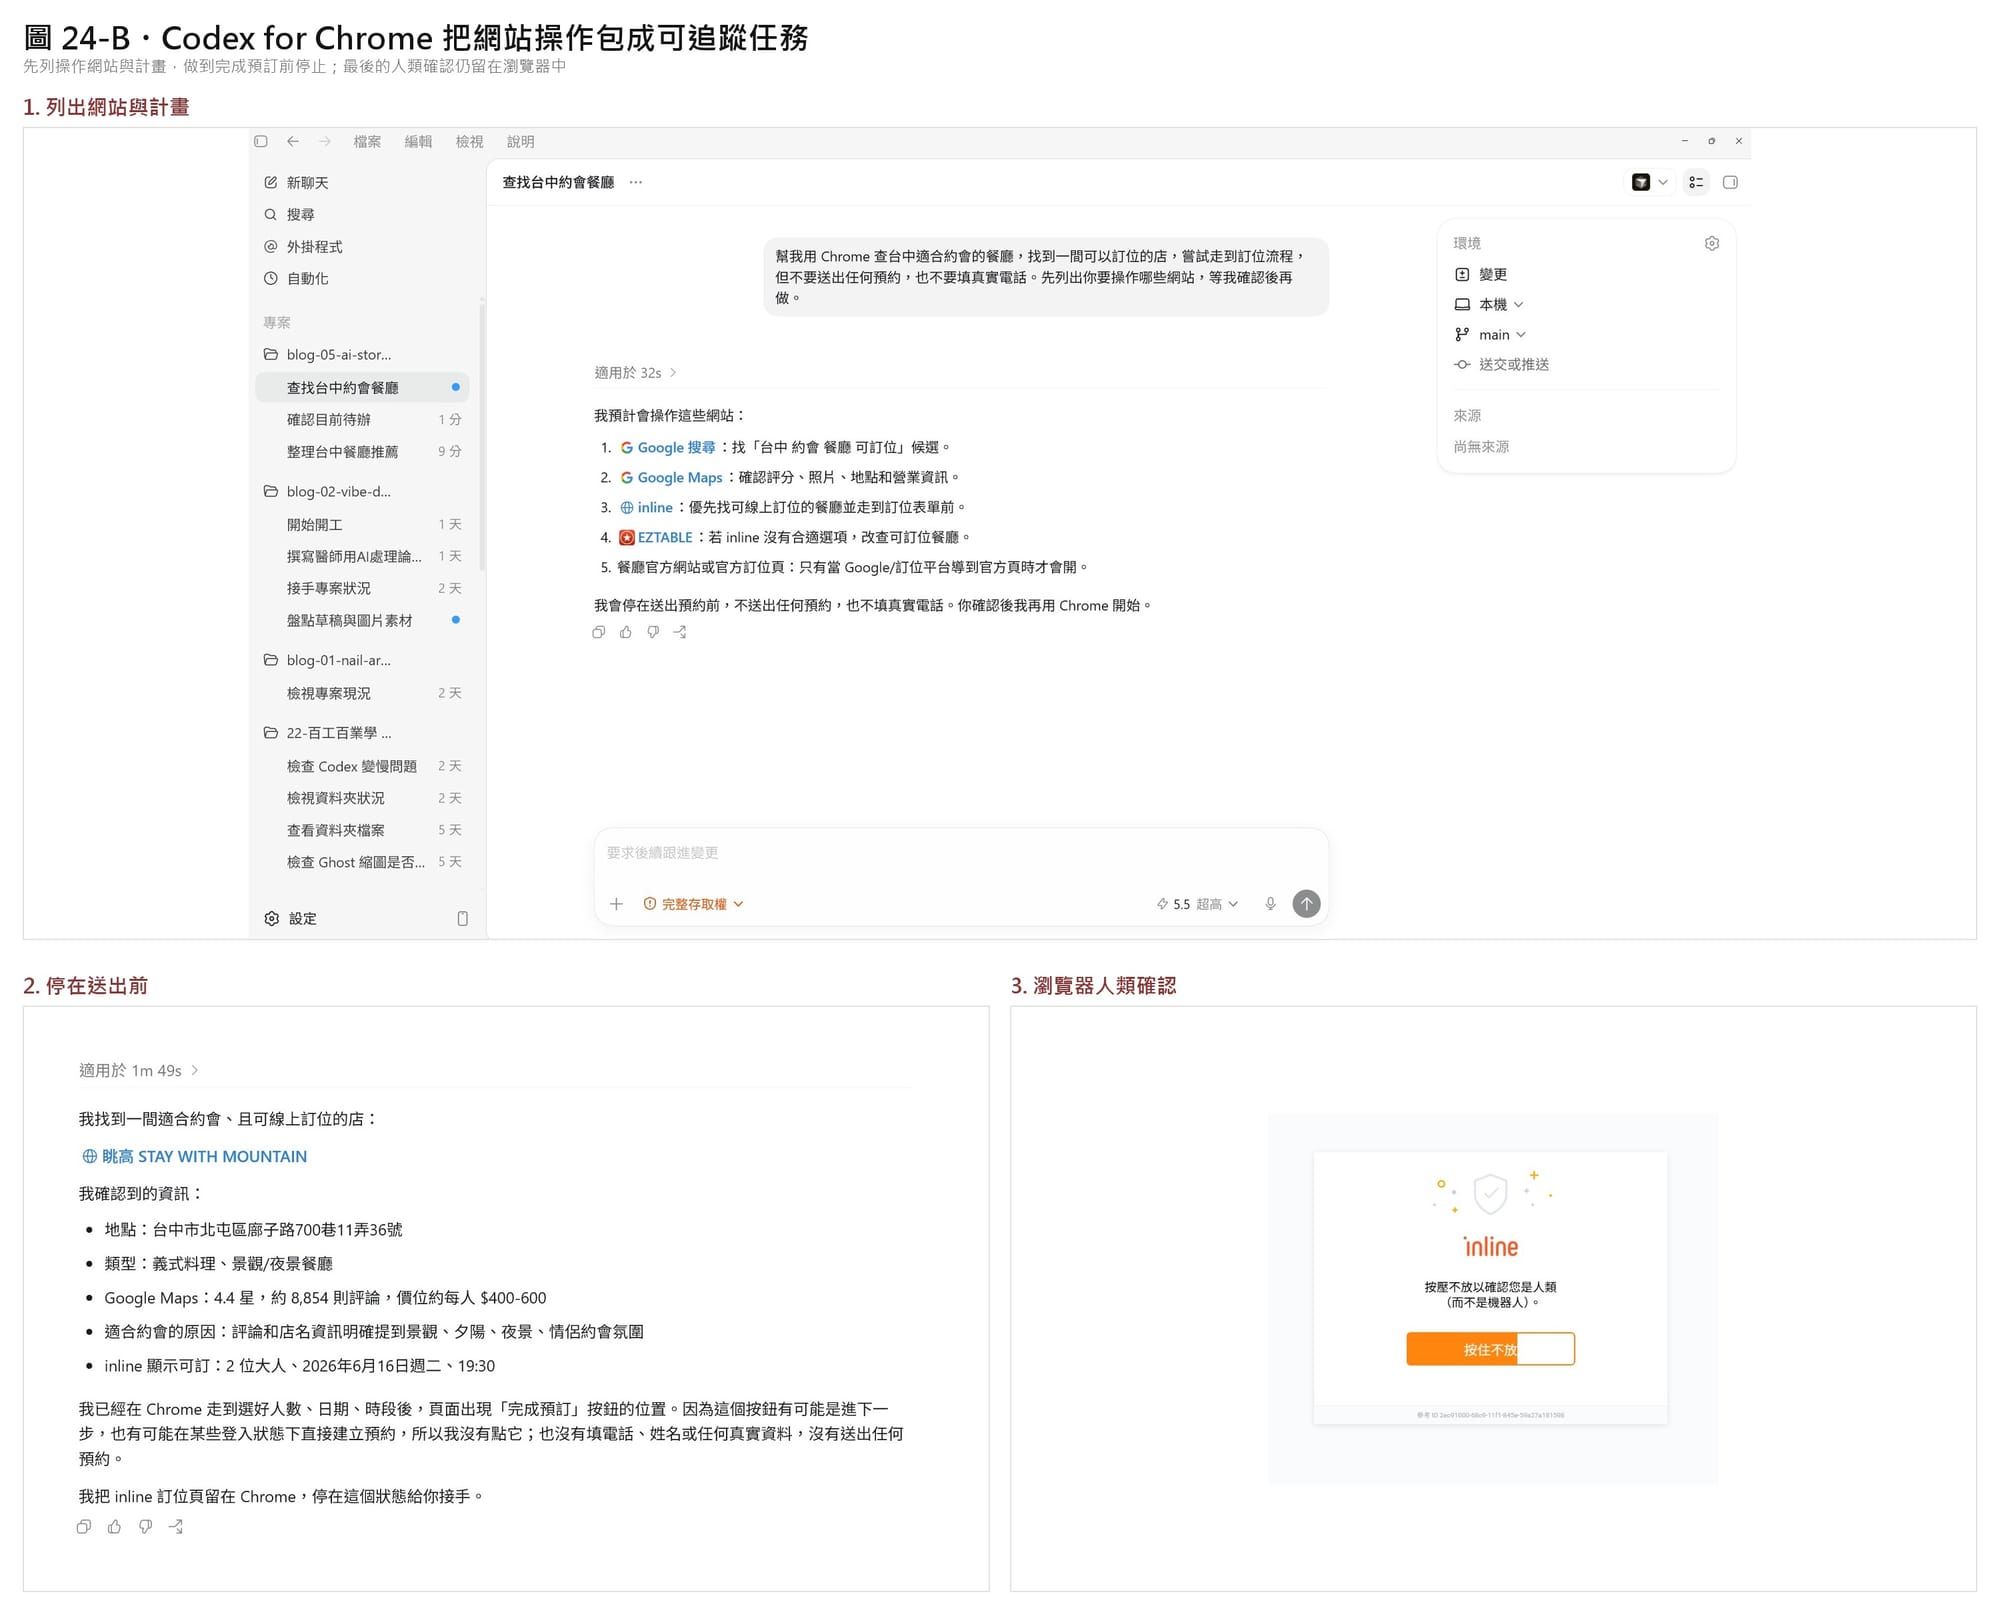
Task: Open the 檢視專案現況 chat
Action: pyautogui.click(x=362, y=694)
